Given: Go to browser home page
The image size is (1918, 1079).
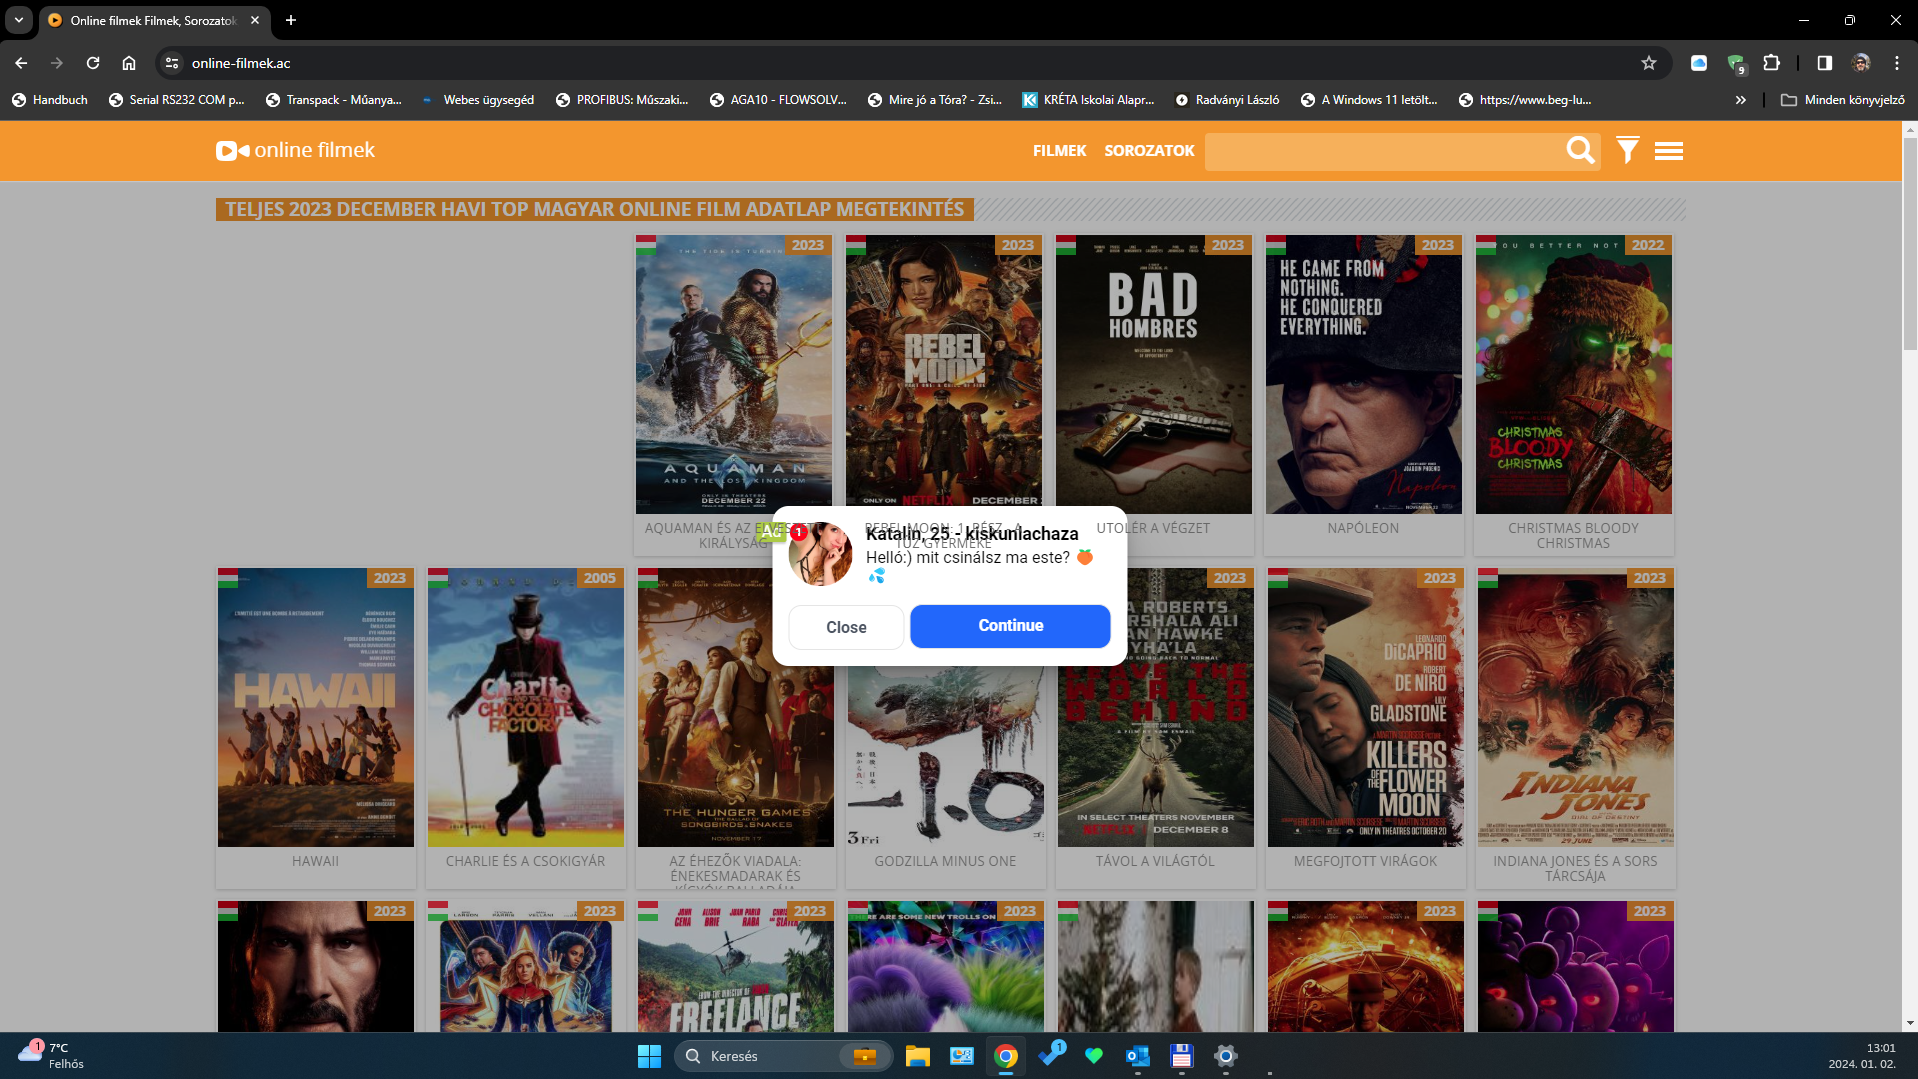Looking at the screenshot, I should coord(129,63).
